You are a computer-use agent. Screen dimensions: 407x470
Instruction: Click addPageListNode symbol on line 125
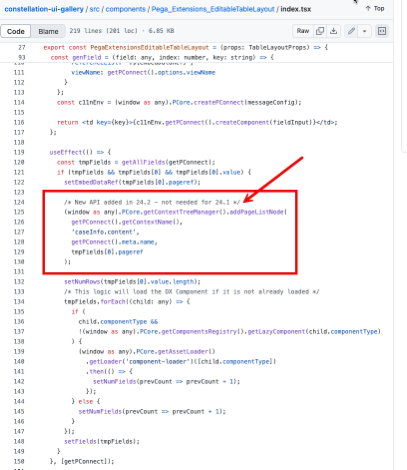(257, 212)
